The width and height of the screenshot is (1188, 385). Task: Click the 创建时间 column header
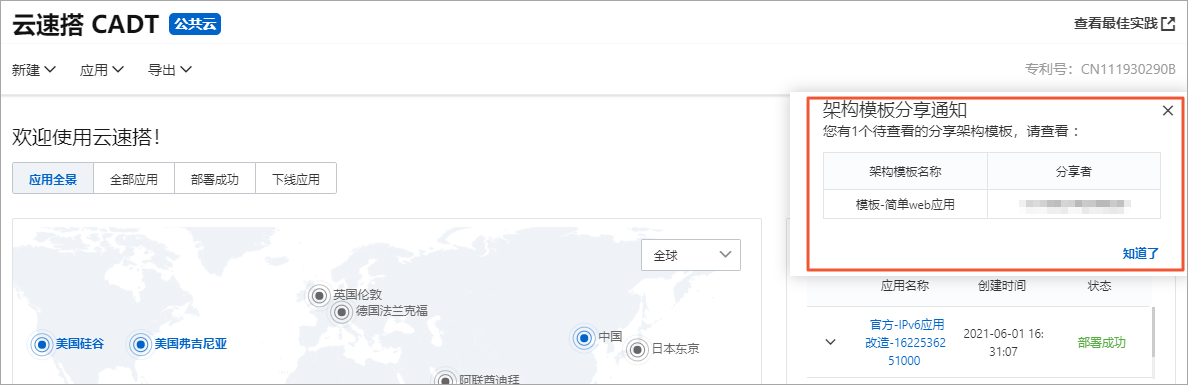coord(1002,286)
